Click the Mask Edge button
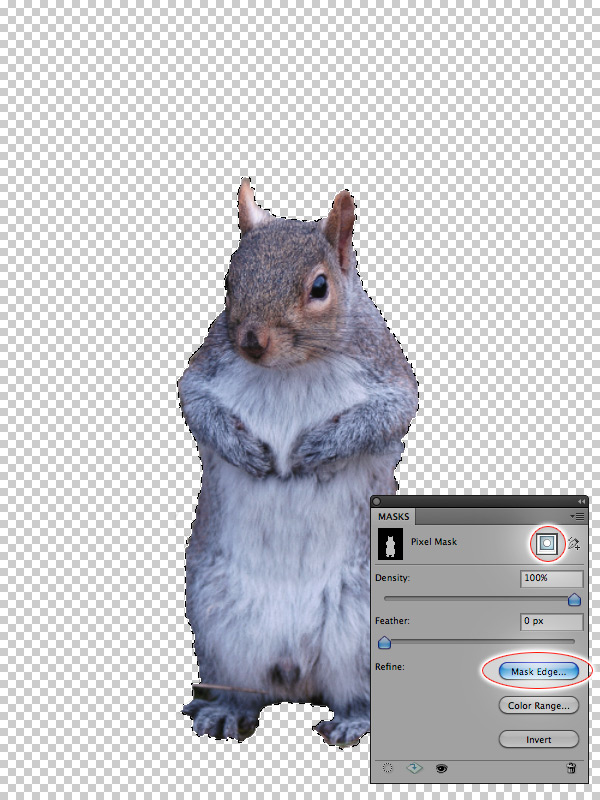600x800 pixels. (x=539, y=671)
